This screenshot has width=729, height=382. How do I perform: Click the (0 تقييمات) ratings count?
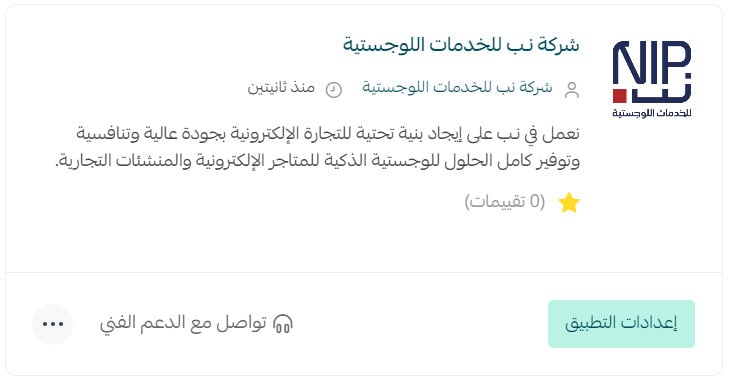505,202
